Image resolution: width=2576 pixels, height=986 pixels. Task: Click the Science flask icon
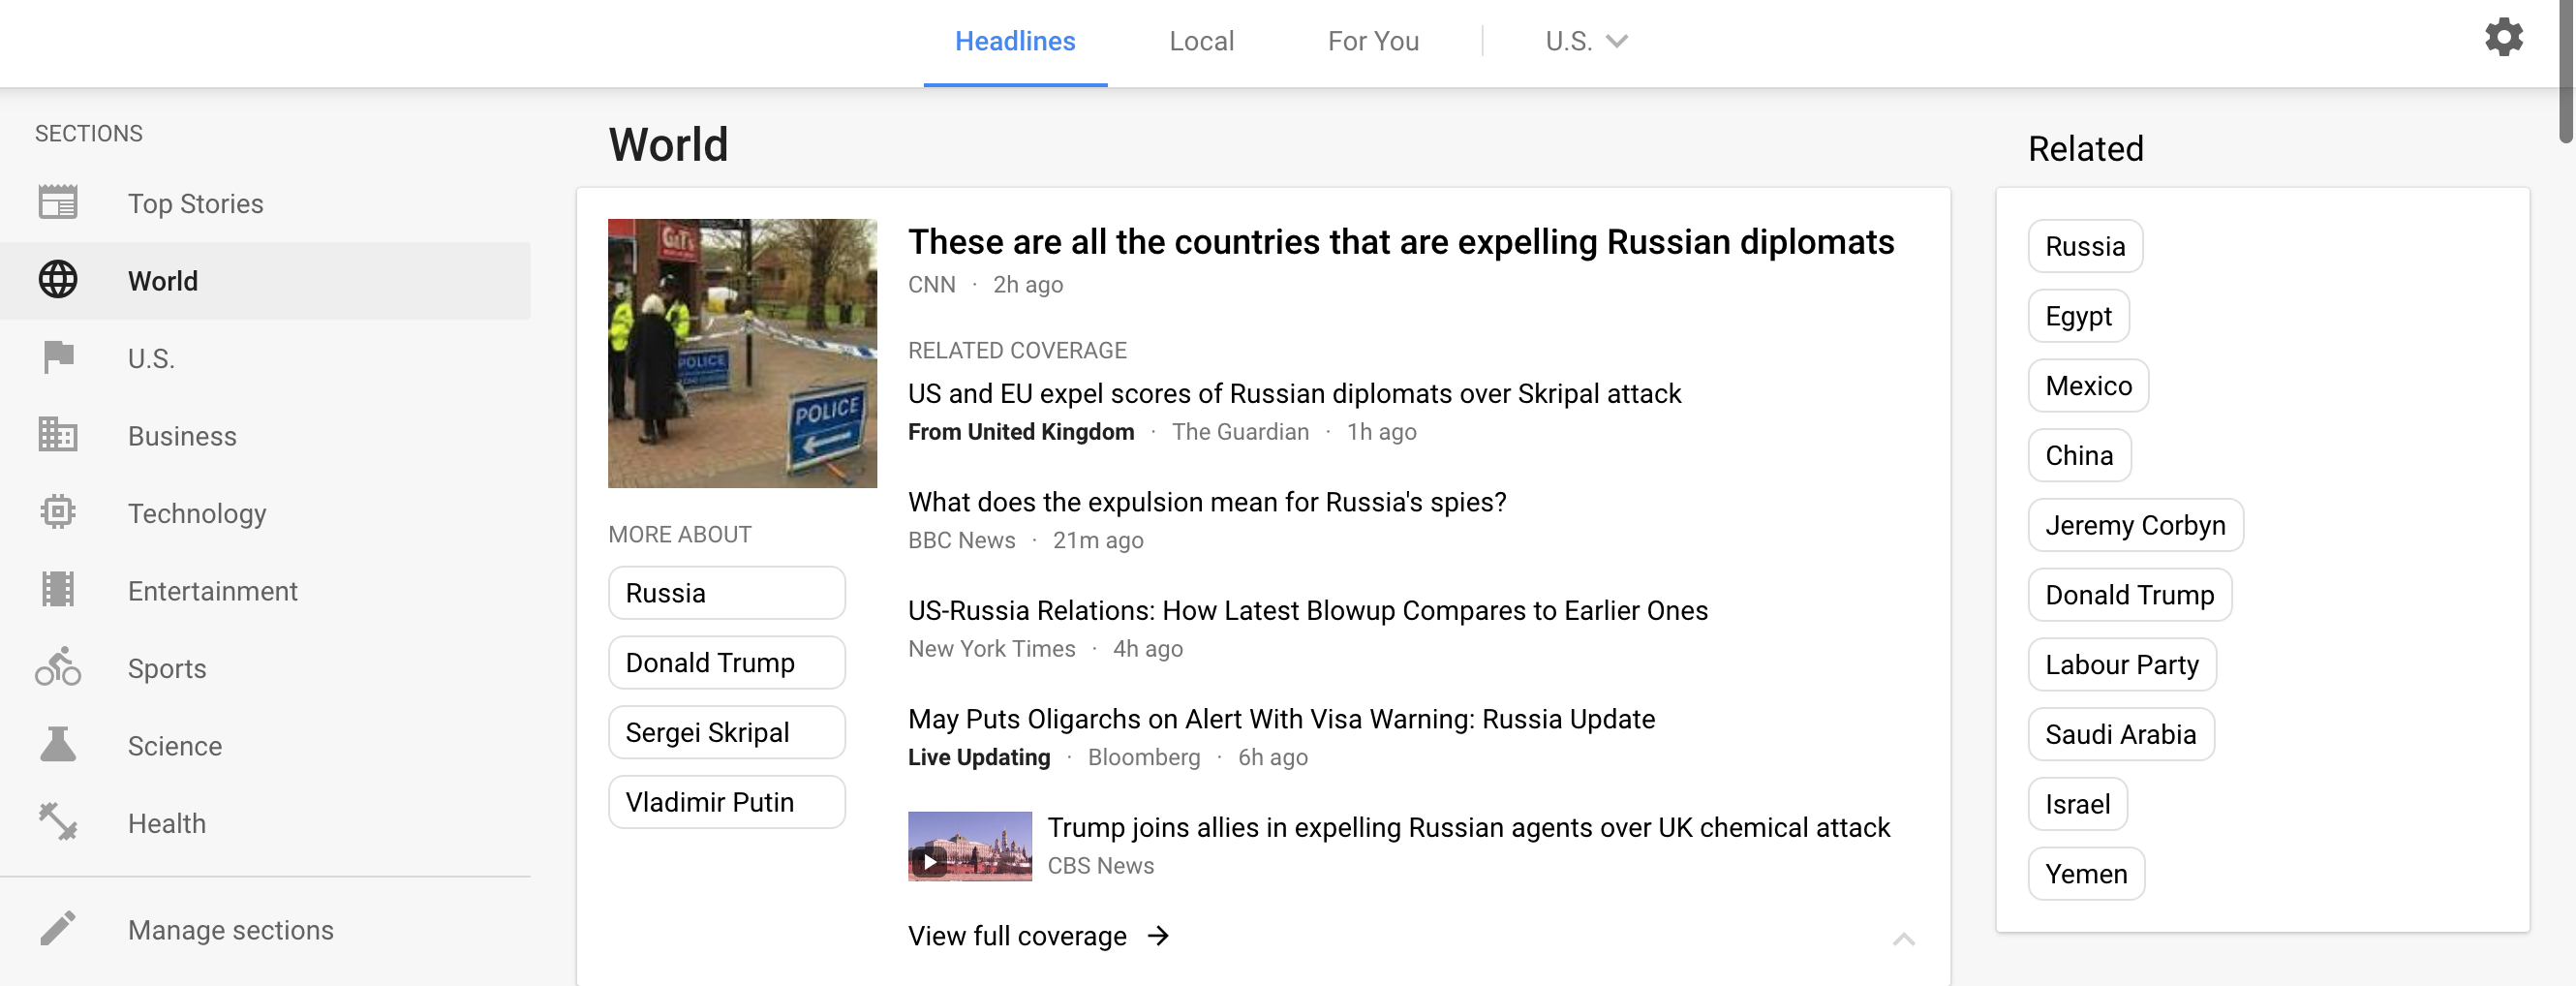click(x=58, y=745)
